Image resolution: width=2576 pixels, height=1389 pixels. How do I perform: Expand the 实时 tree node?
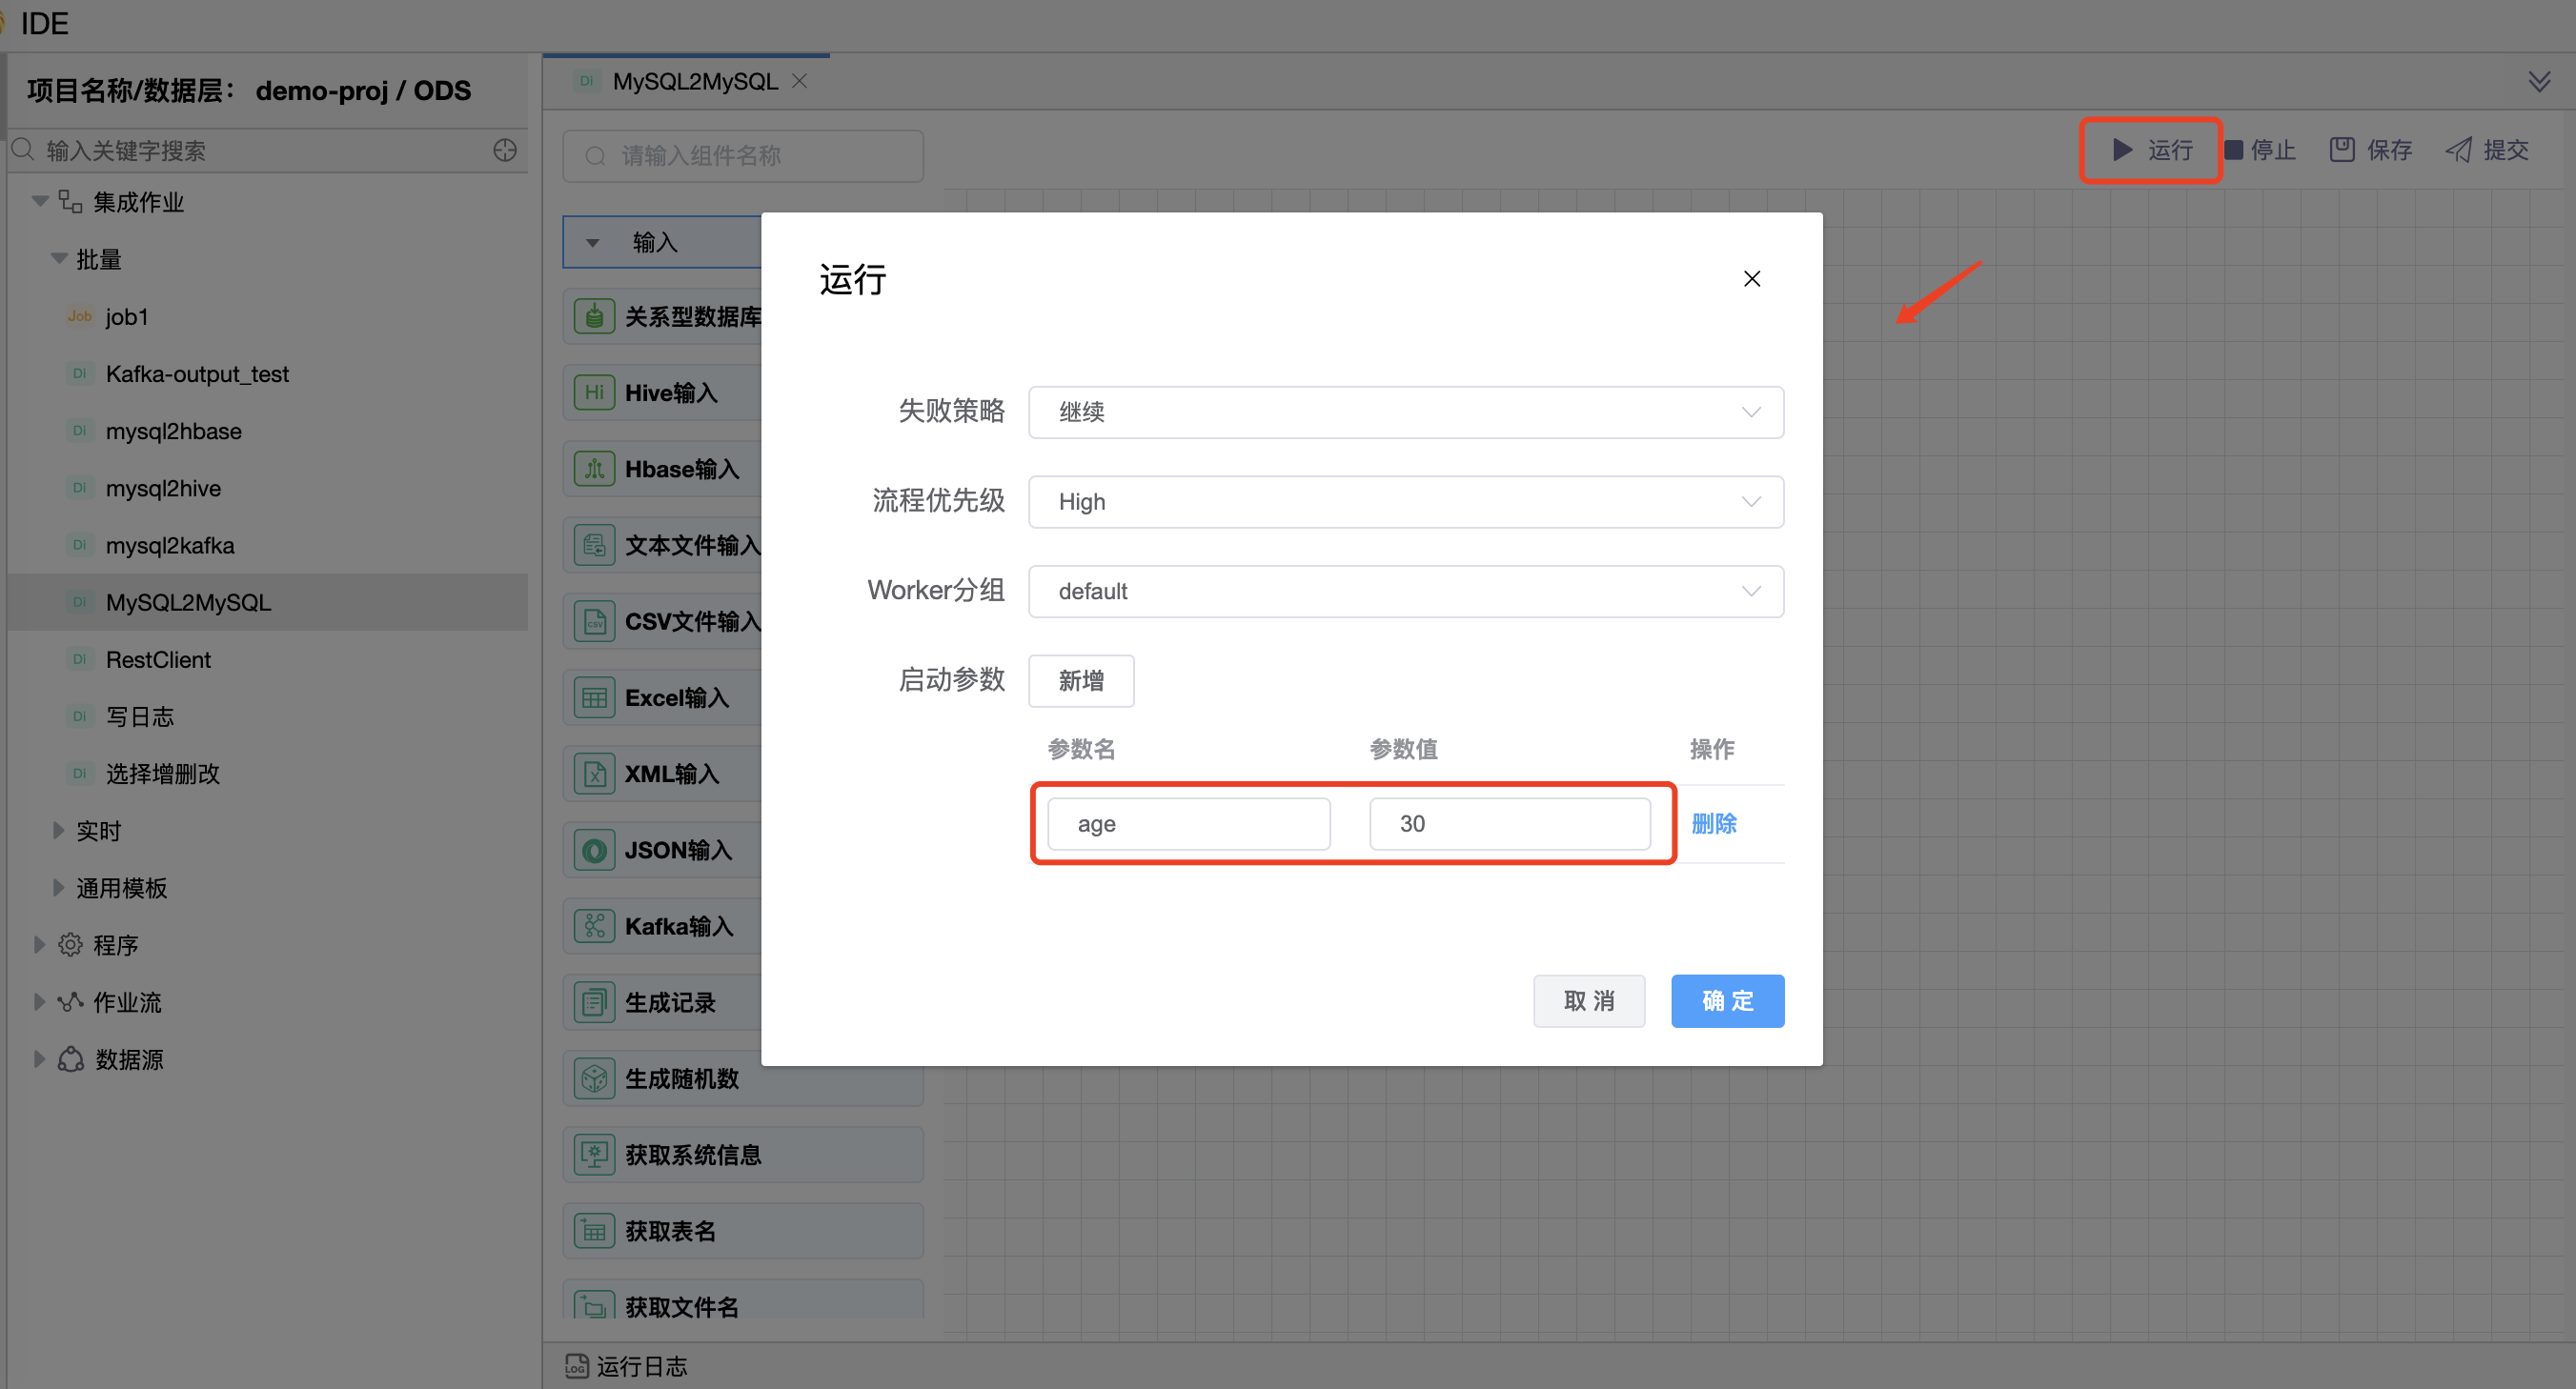point(59,830)
